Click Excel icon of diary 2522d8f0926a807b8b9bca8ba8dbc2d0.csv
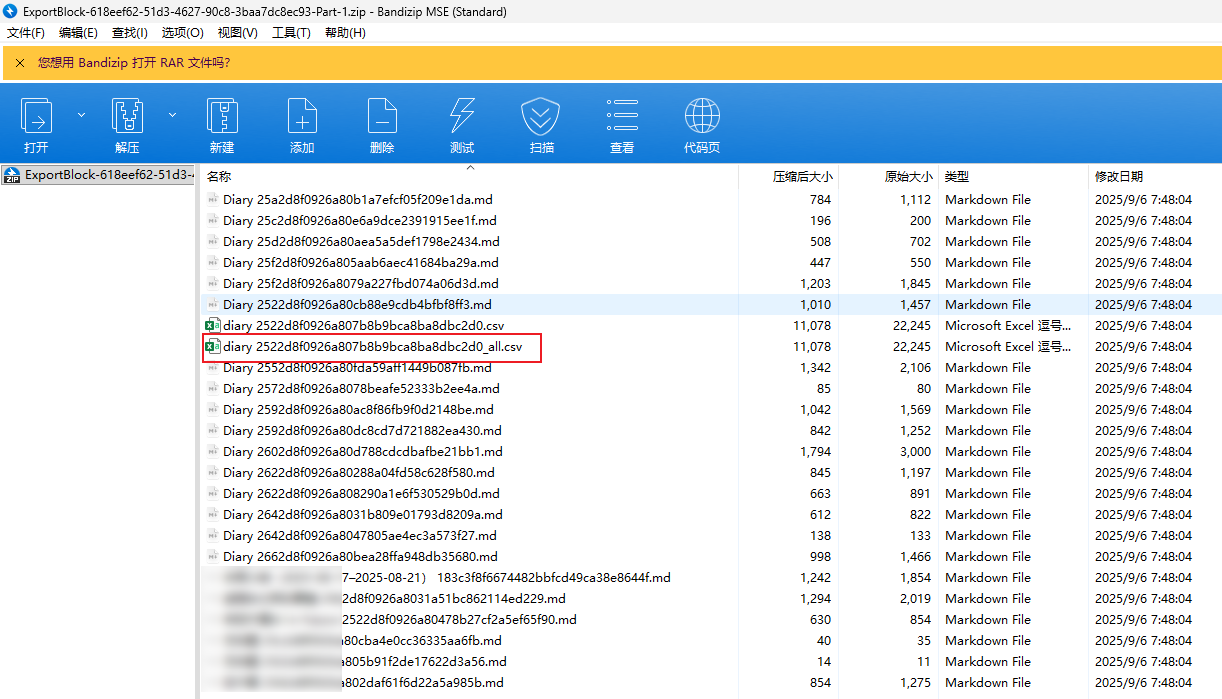1222x699 pixels. pyautogui.click(x=212, y=325)
